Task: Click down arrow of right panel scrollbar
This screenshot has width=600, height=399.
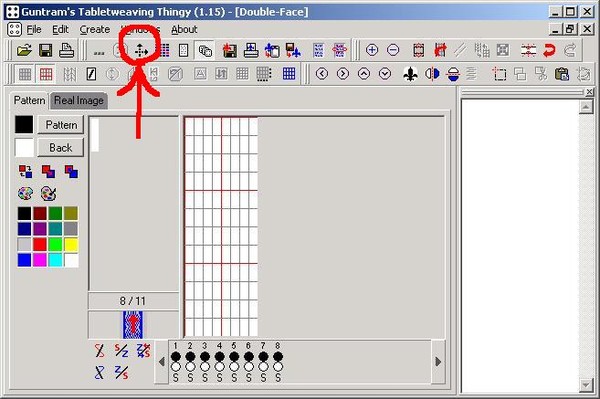Action: click(586, 384)
